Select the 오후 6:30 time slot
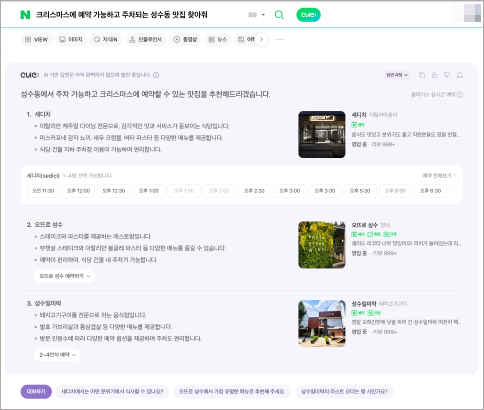The image size is (484, 410). tap(431, 191)
